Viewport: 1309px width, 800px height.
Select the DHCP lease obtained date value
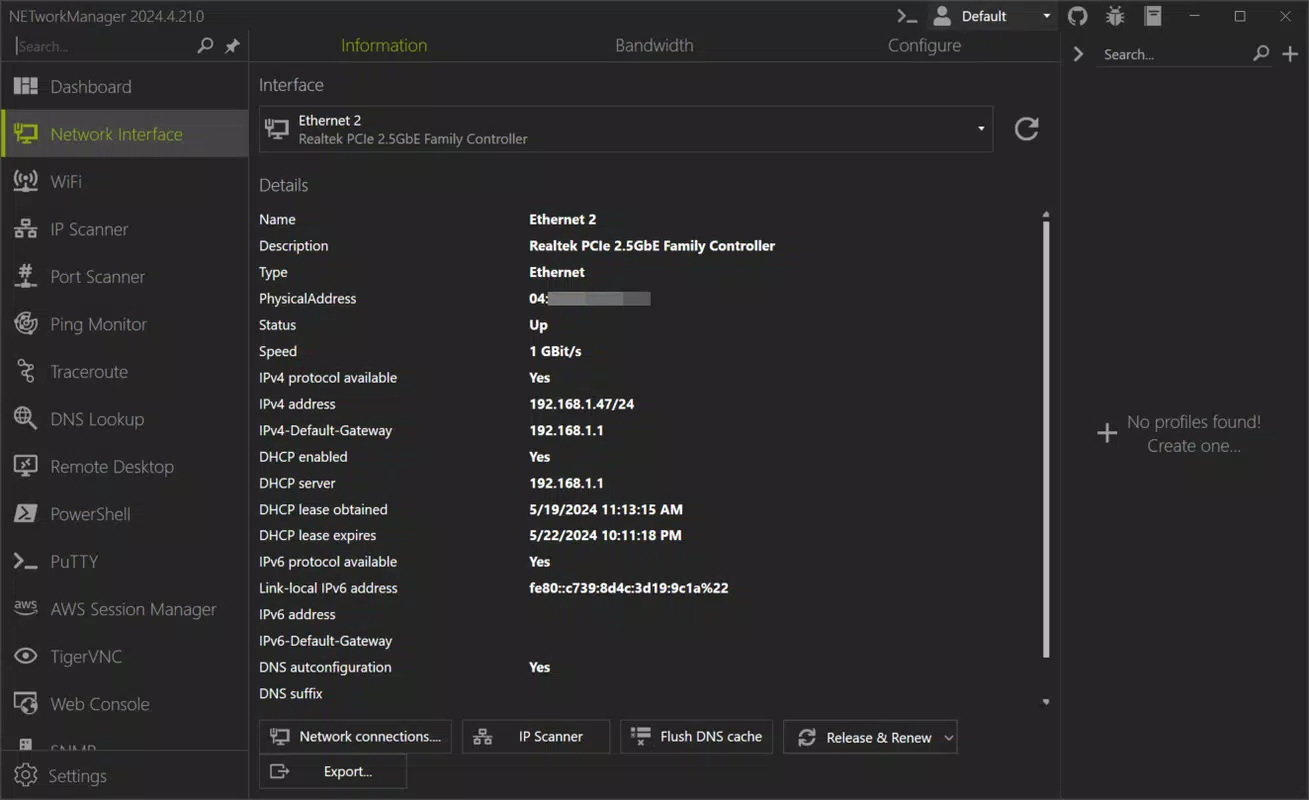(606, 509)
